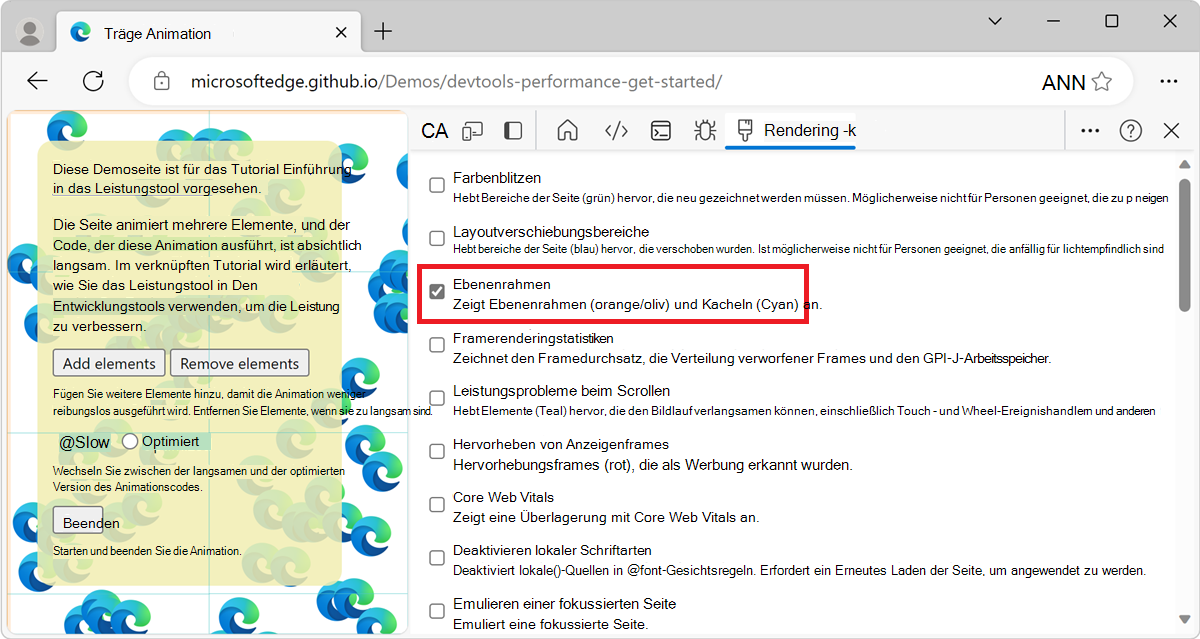Expand the tab search chevron in title bar

pos(995,21)
